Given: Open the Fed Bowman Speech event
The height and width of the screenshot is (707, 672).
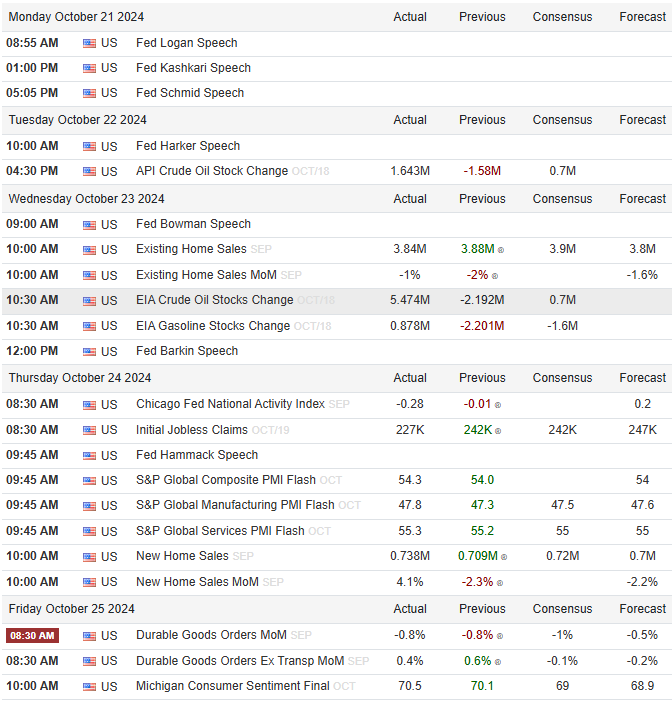Looking at the screenshot, I should [193, 224].
